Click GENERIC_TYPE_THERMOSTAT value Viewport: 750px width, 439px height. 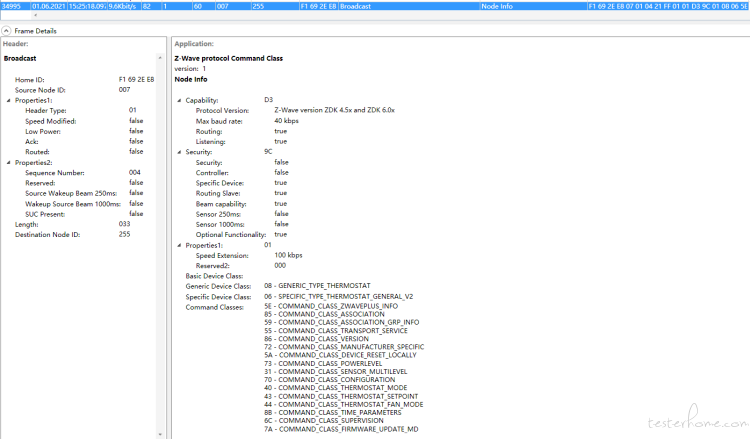point(317,286)
